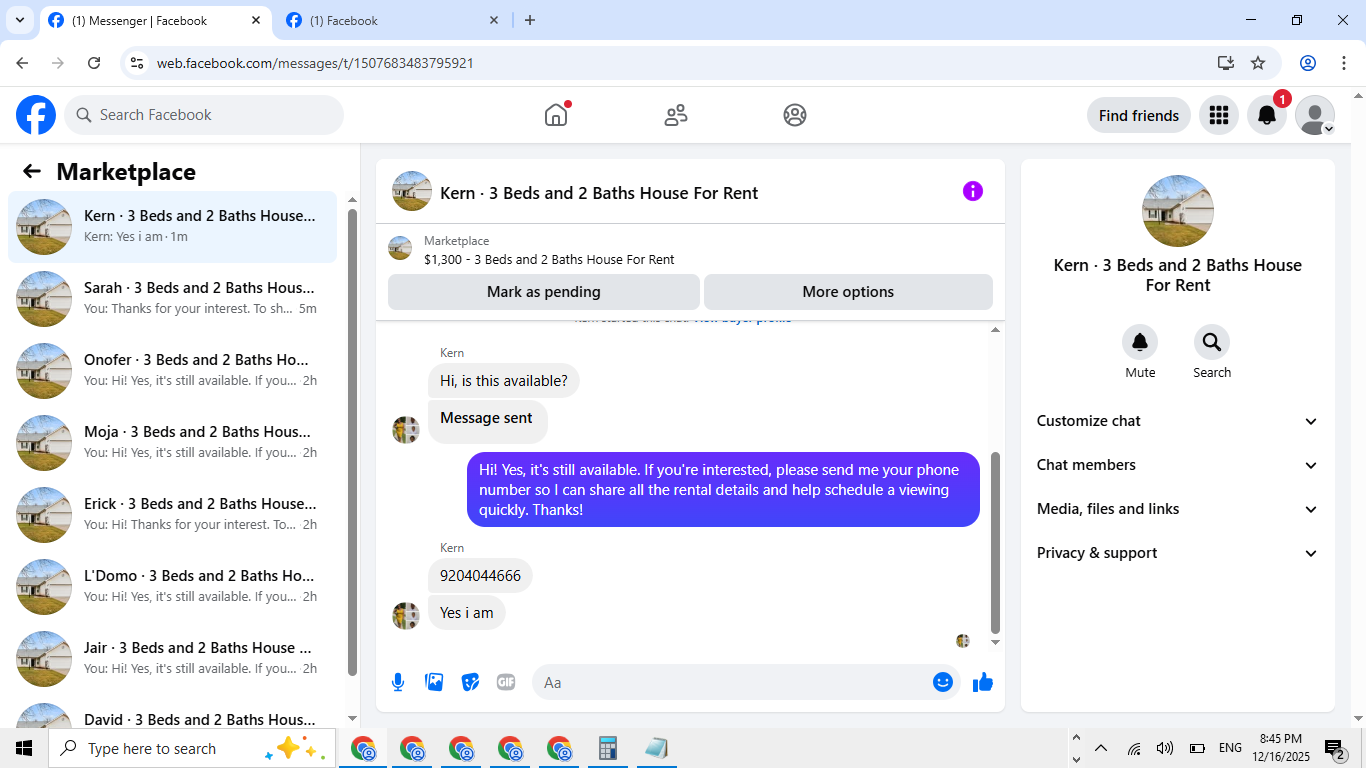The width and height of the screenshot is (1366, 768).
Task: Open a new browser tab
Action: (530, 20)
